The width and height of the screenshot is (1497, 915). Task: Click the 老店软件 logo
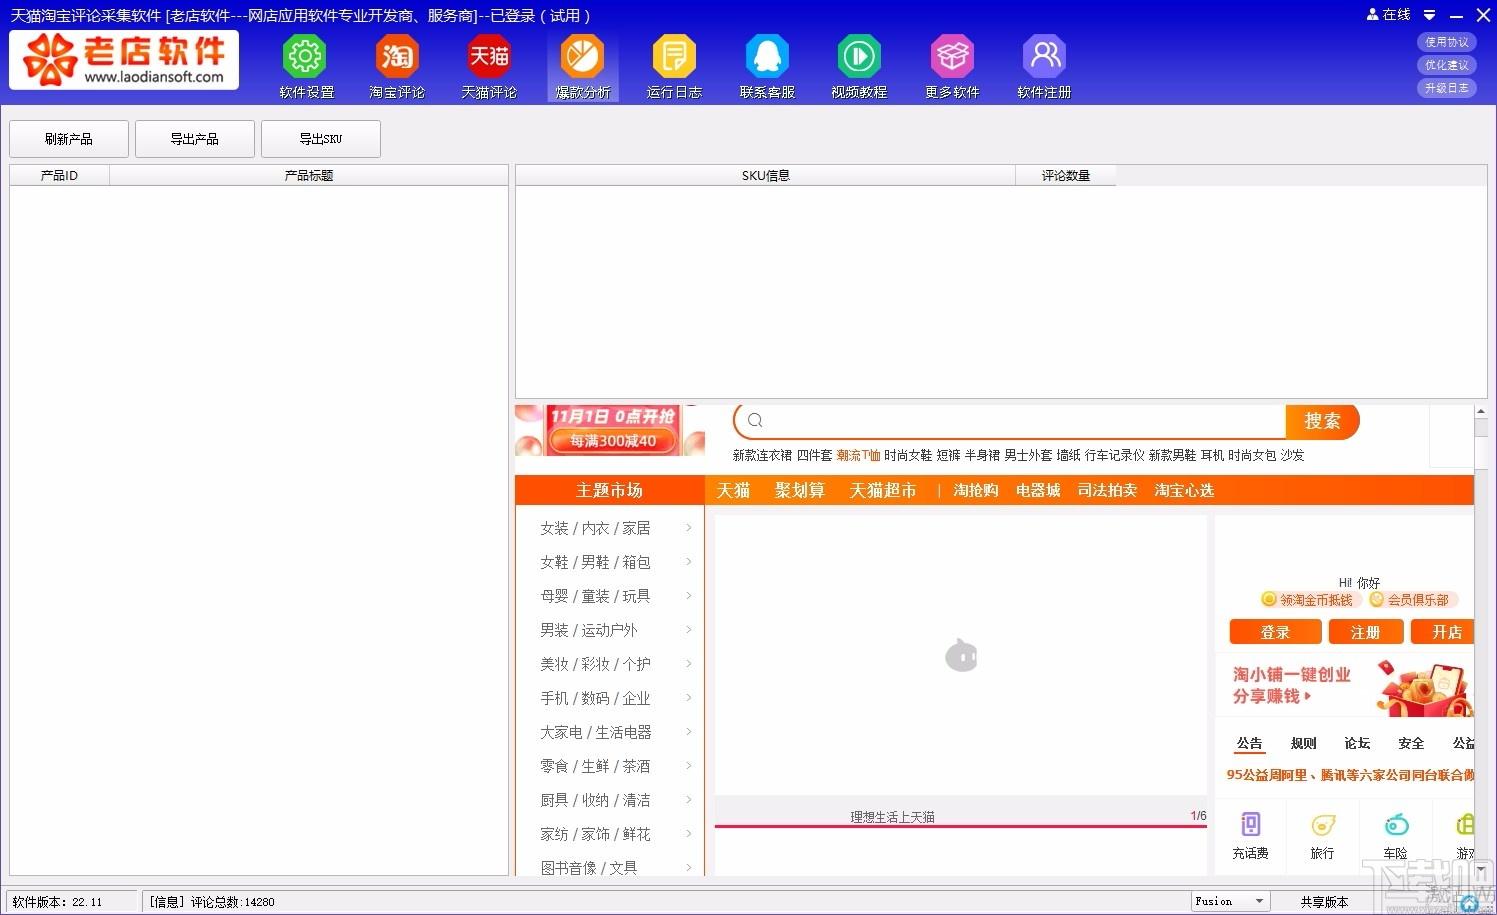[x=124, y=60]
